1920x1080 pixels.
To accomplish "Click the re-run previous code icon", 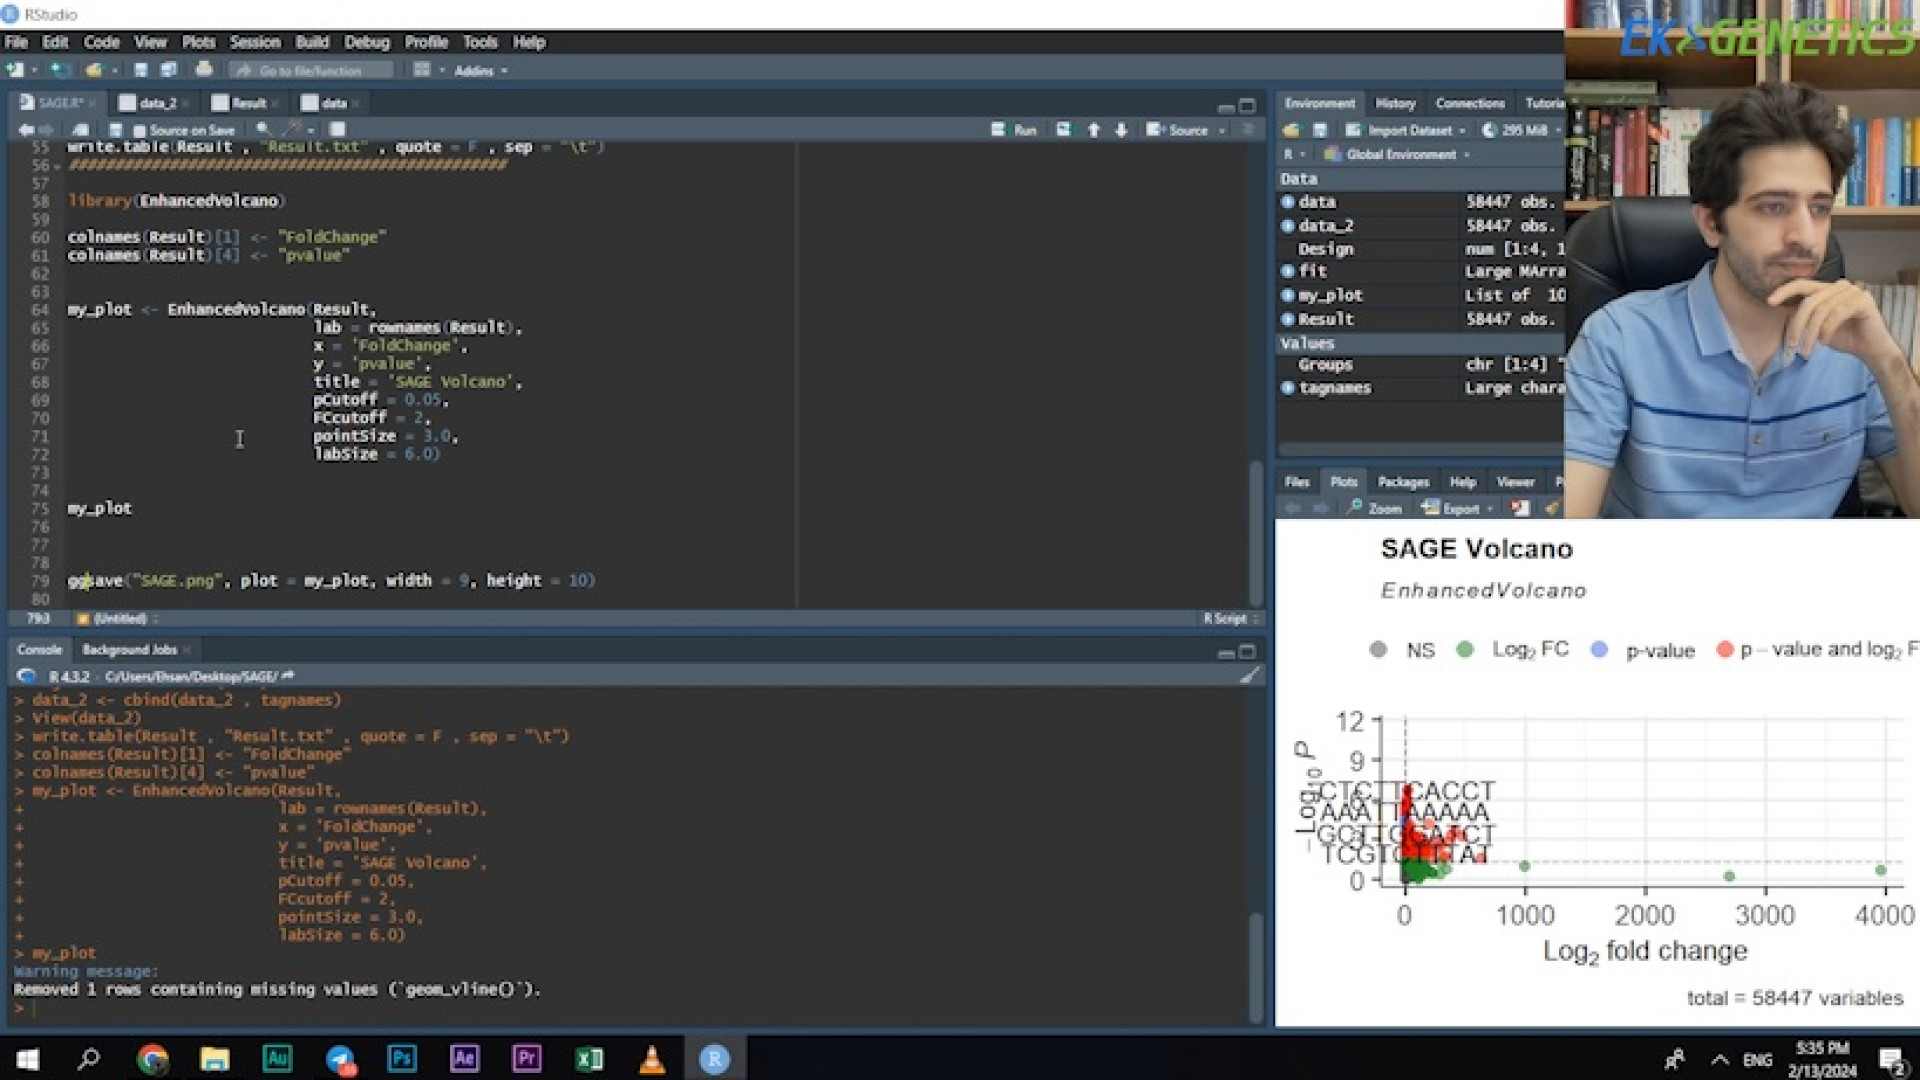I will [1064, 130].
